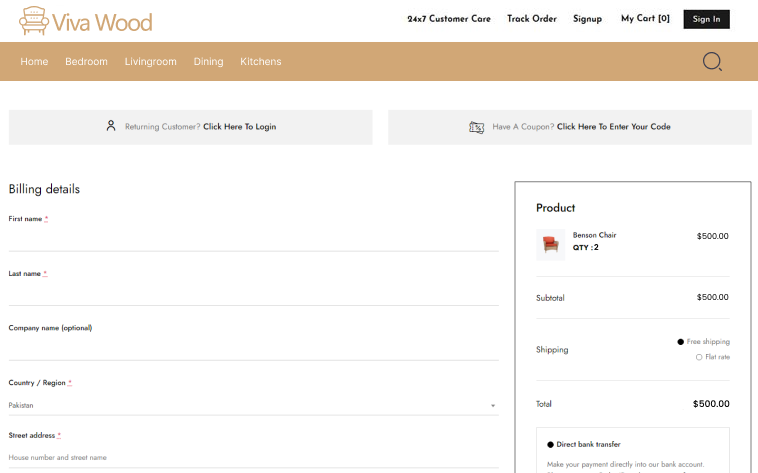Open the Track Order link
This screenshot has height=473, width=758.
click(531, 19)
